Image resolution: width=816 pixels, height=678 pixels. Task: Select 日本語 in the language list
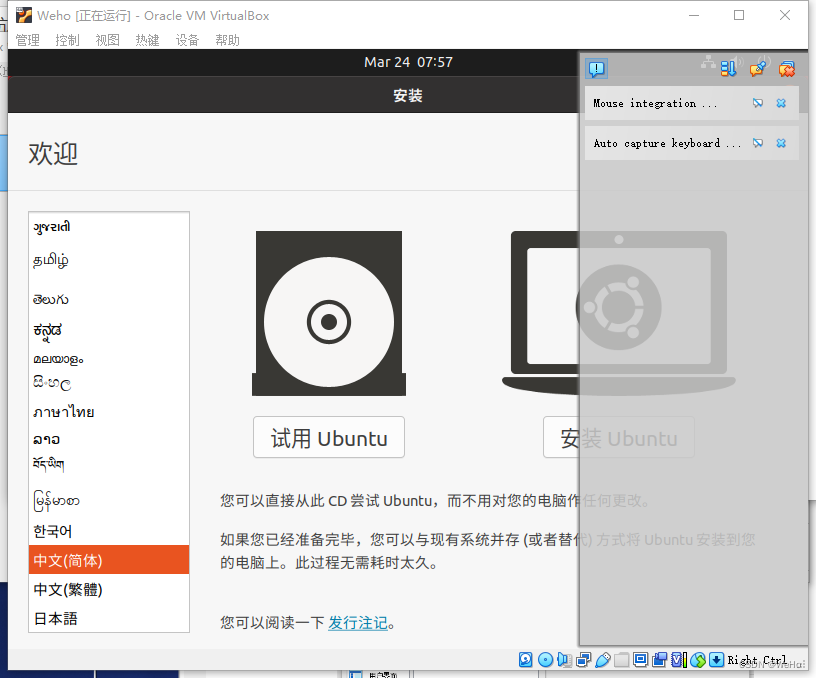[109, 618]
